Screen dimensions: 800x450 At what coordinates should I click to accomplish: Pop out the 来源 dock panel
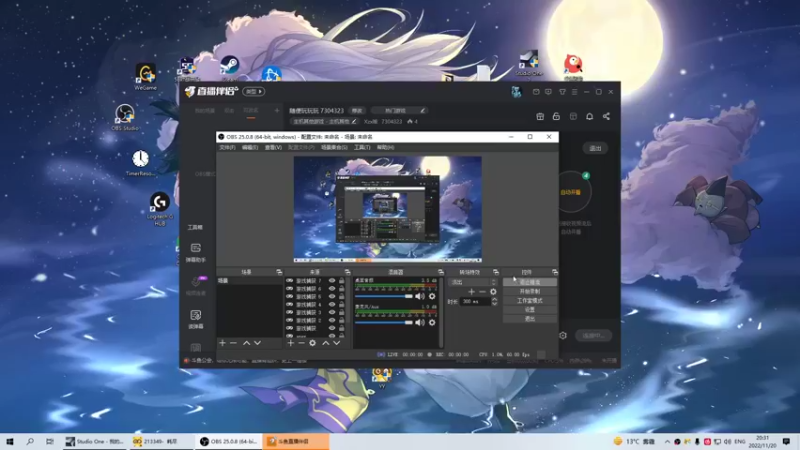point(347,272)
